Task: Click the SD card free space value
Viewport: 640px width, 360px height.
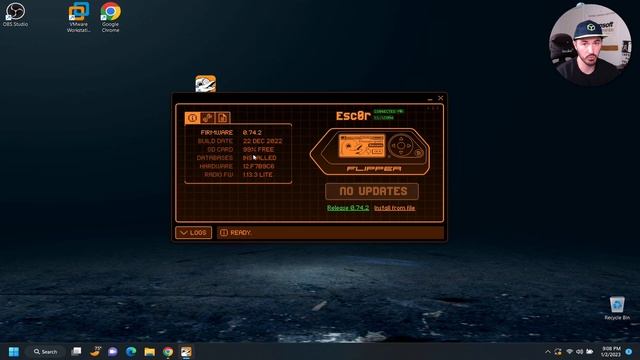Action: (x=258, y=149)
